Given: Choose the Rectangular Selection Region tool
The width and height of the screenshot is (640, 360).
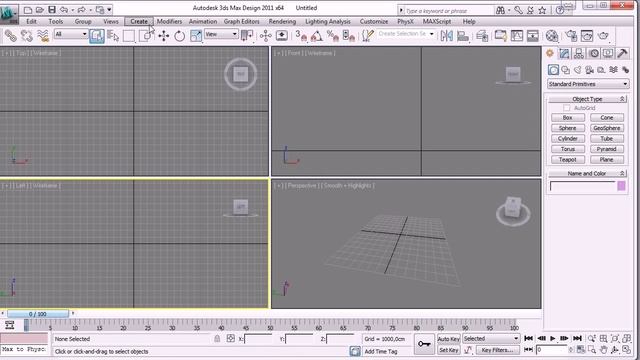Looking at the screenshot, I should coord(129,36).
